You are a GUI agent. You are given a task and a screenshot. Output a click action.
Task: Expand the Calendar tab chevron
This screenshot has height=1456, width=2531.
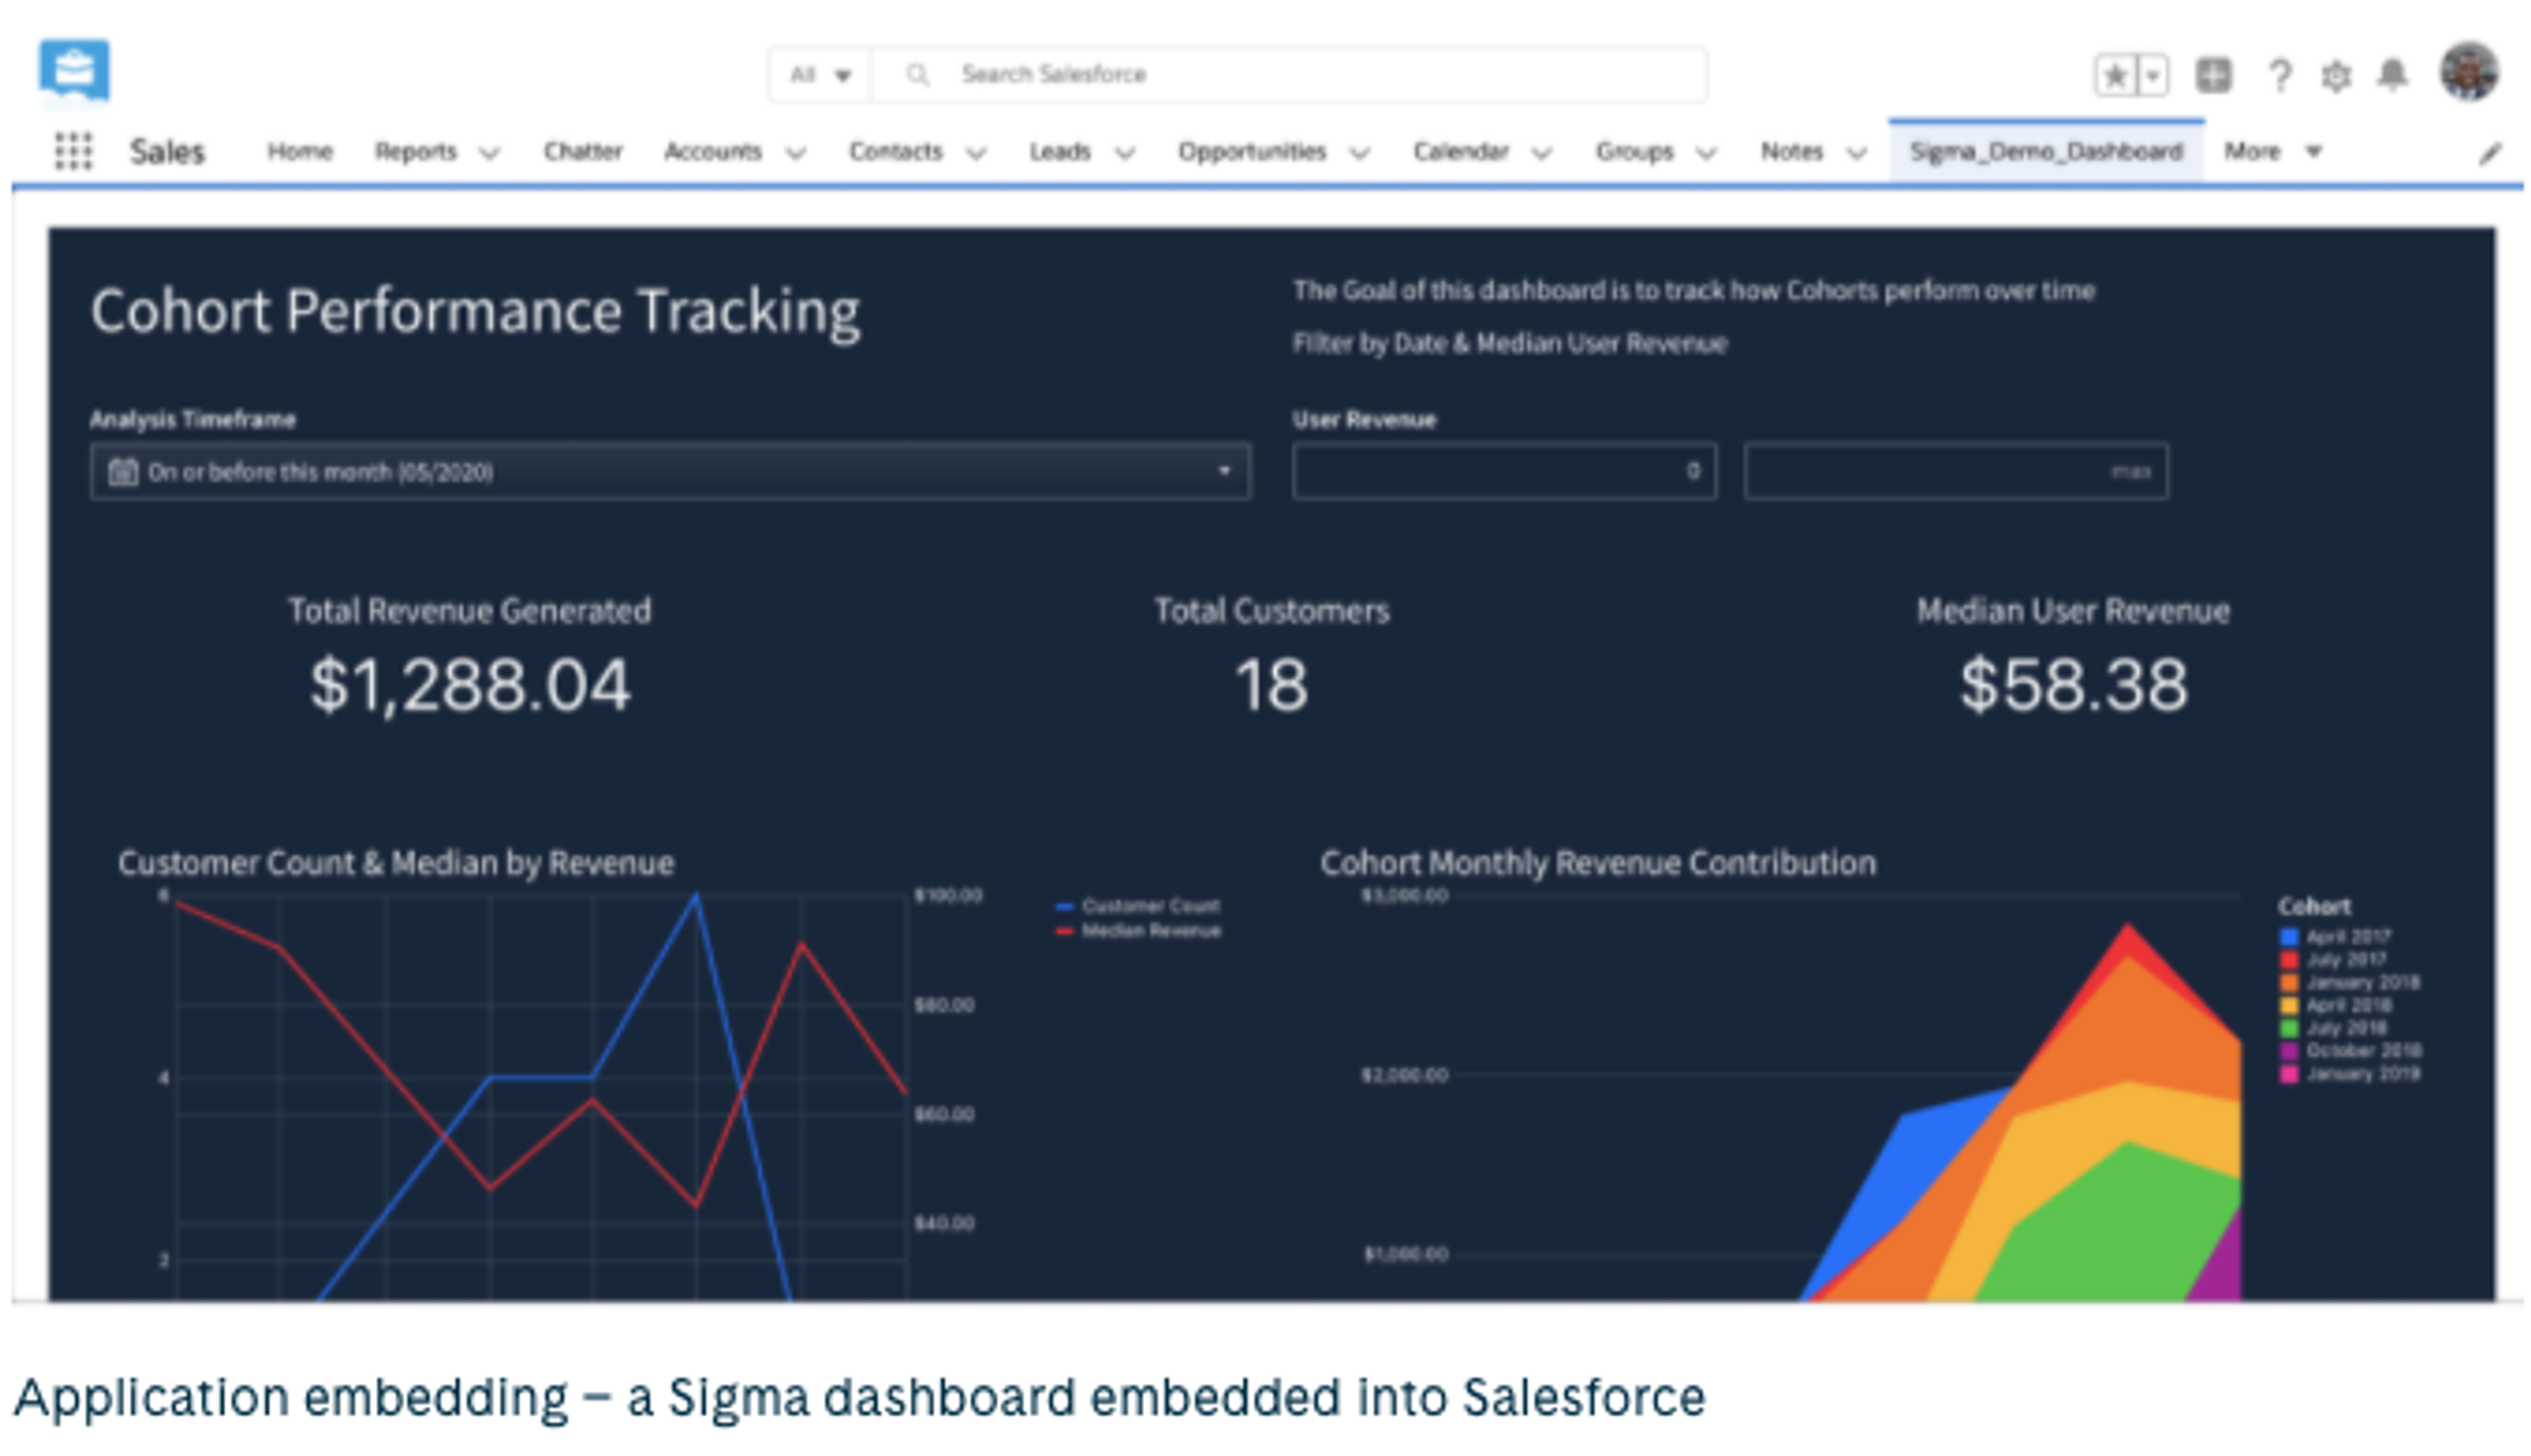point(1542,153)
